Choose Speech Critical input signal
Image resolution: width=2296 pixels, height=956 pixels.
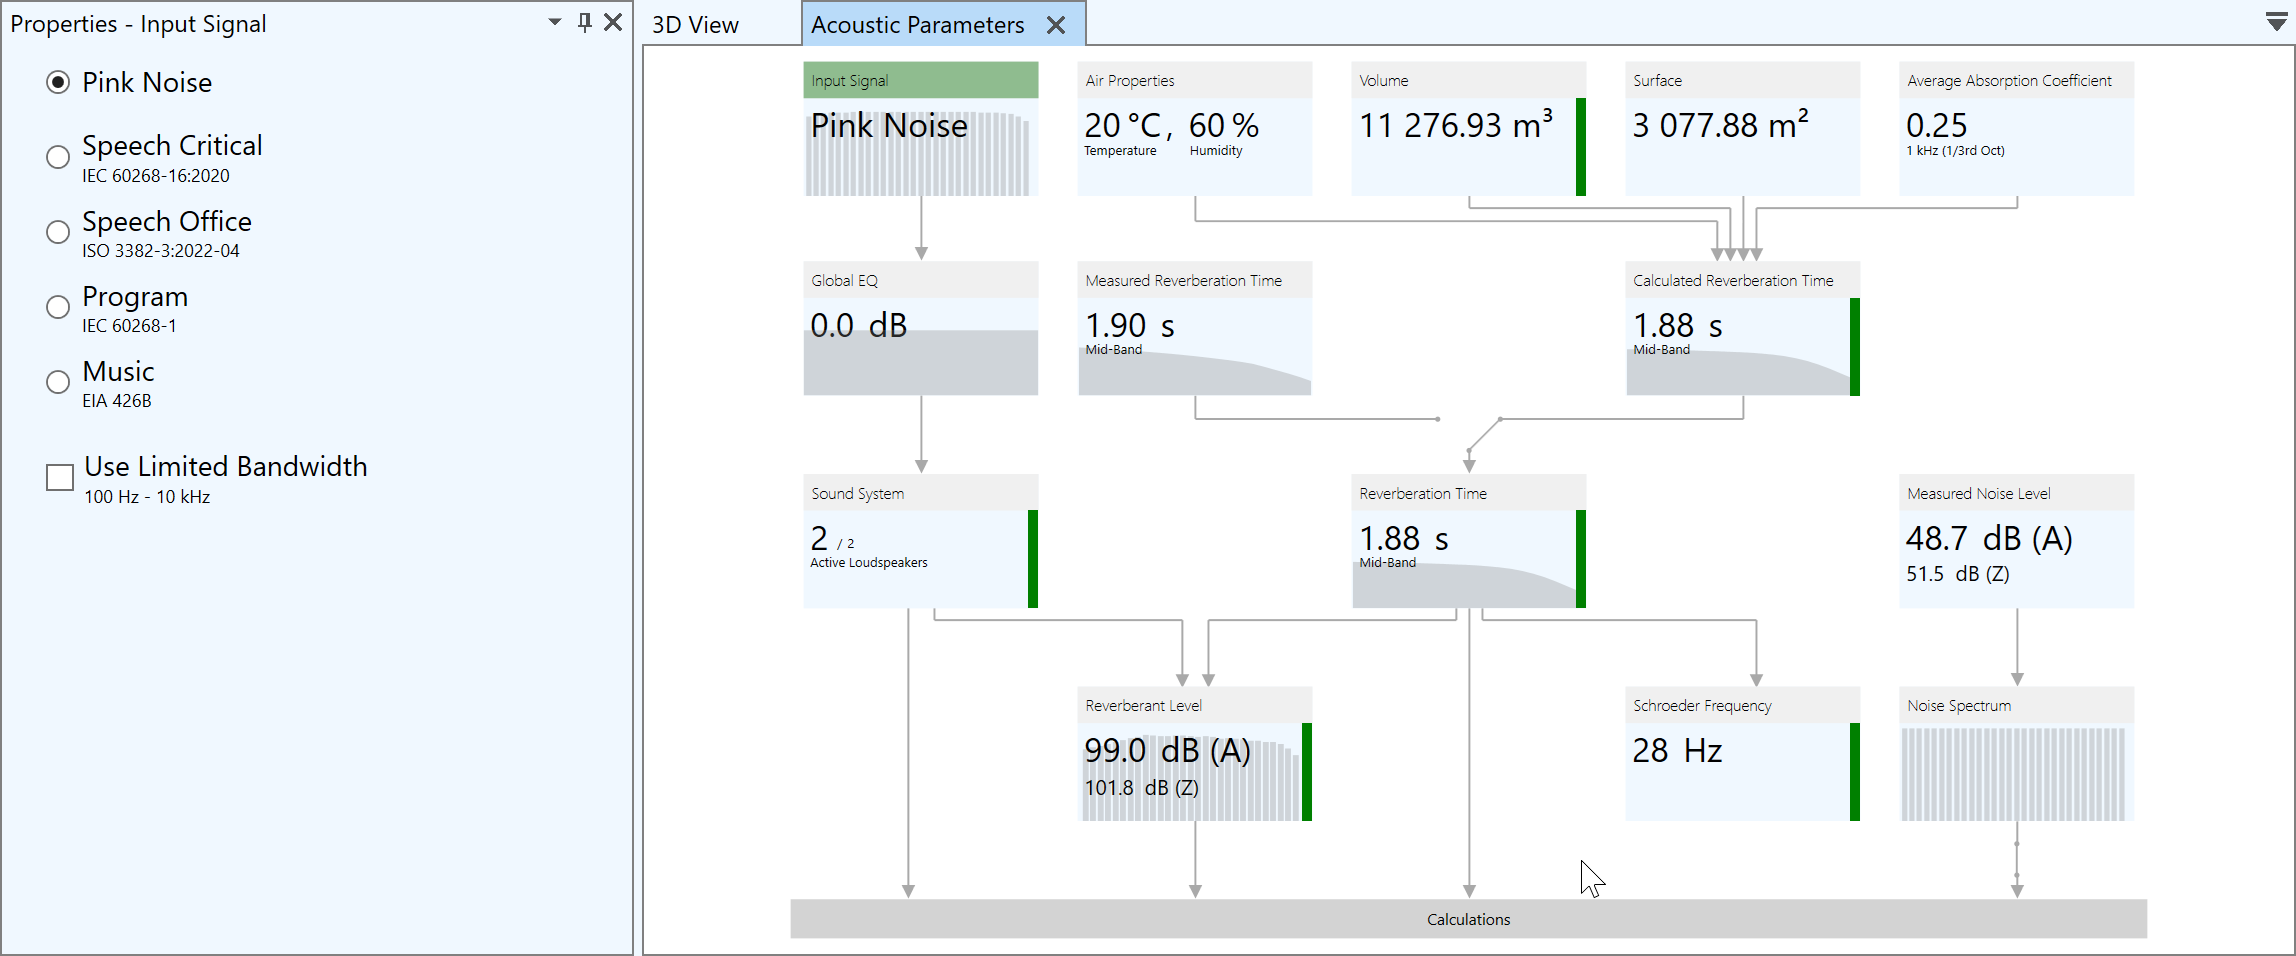coord(58,157)
